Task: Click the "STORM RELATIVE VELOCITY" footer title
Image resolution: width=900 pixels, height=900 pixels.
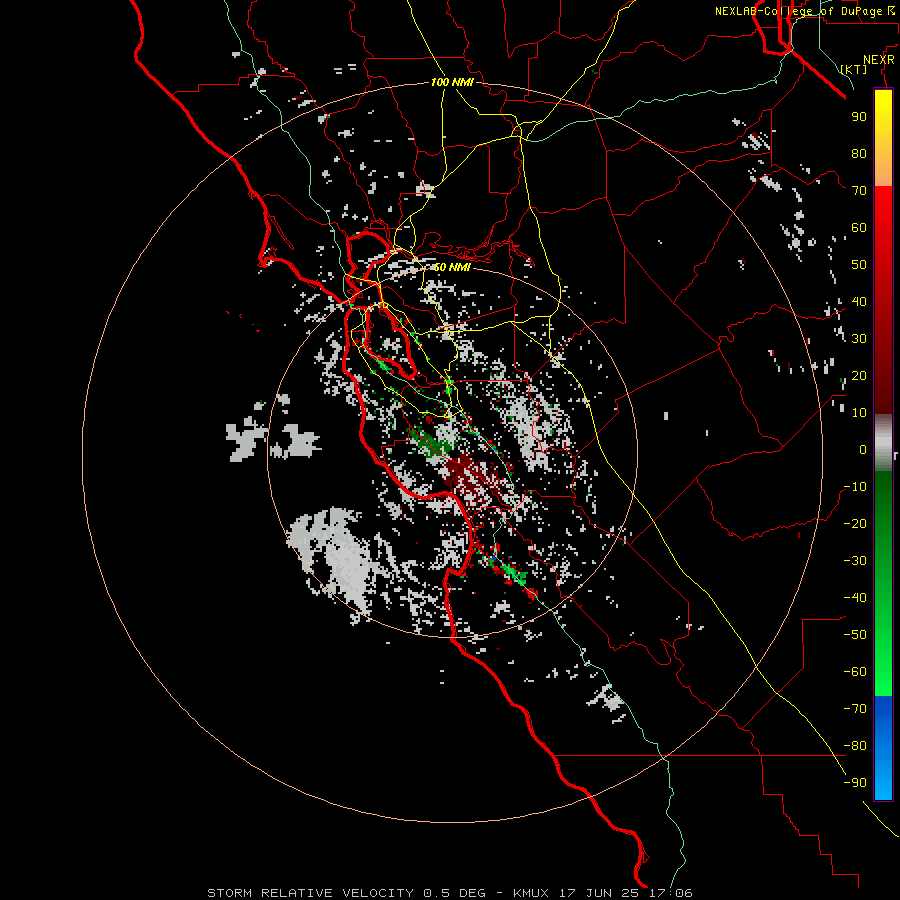Action: (x=310, y=893)
